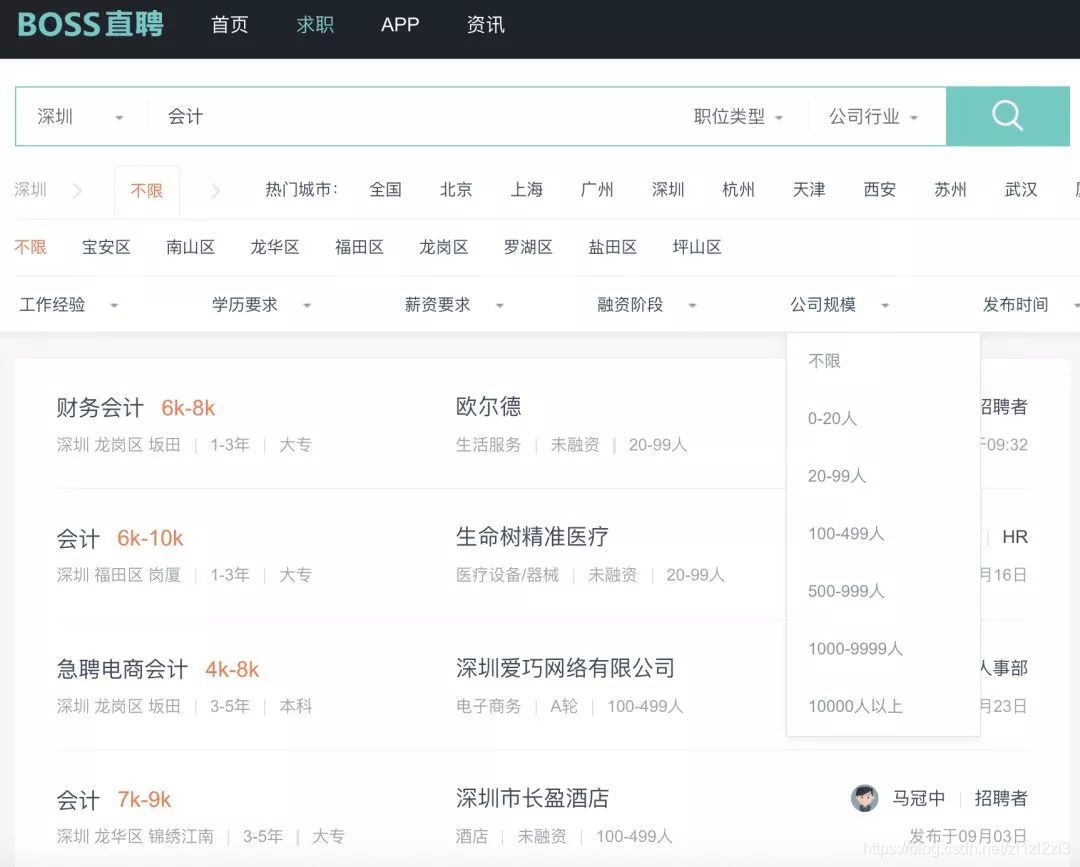
Task: Open the 求职 nav item
Action: (x=315, y=25)
